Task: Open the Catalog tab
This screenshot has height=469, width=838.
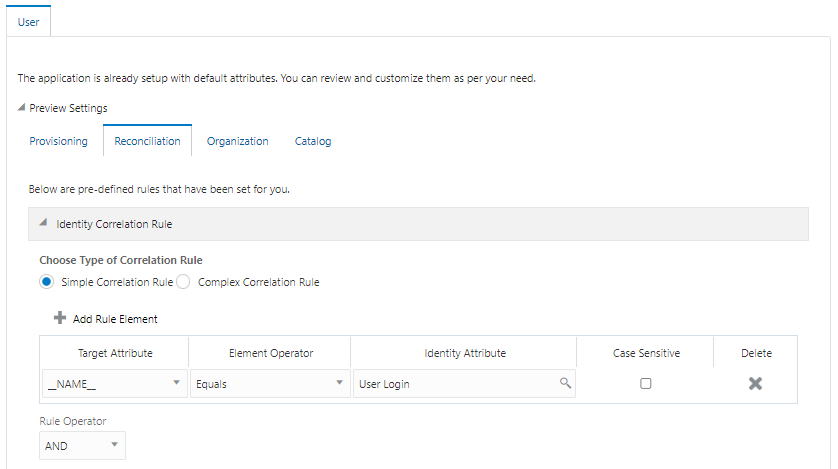Action: (313, 141)
